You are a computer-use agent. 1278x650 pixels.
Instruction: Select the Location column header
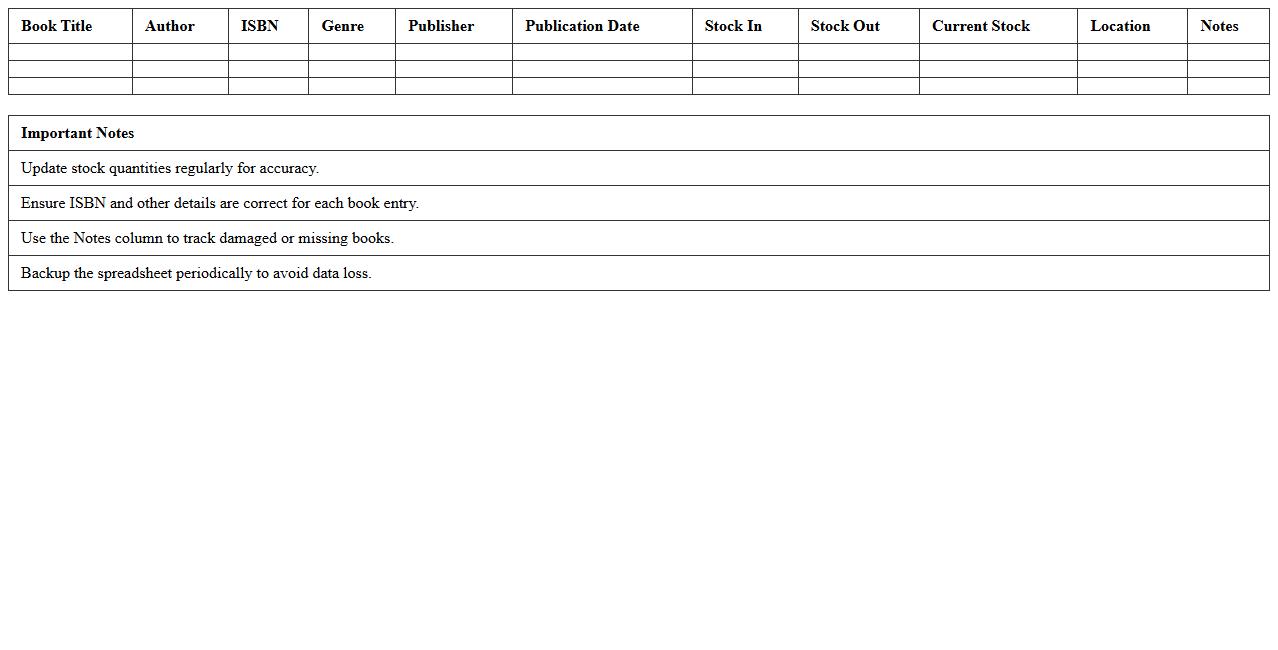tap(1120, 26)
